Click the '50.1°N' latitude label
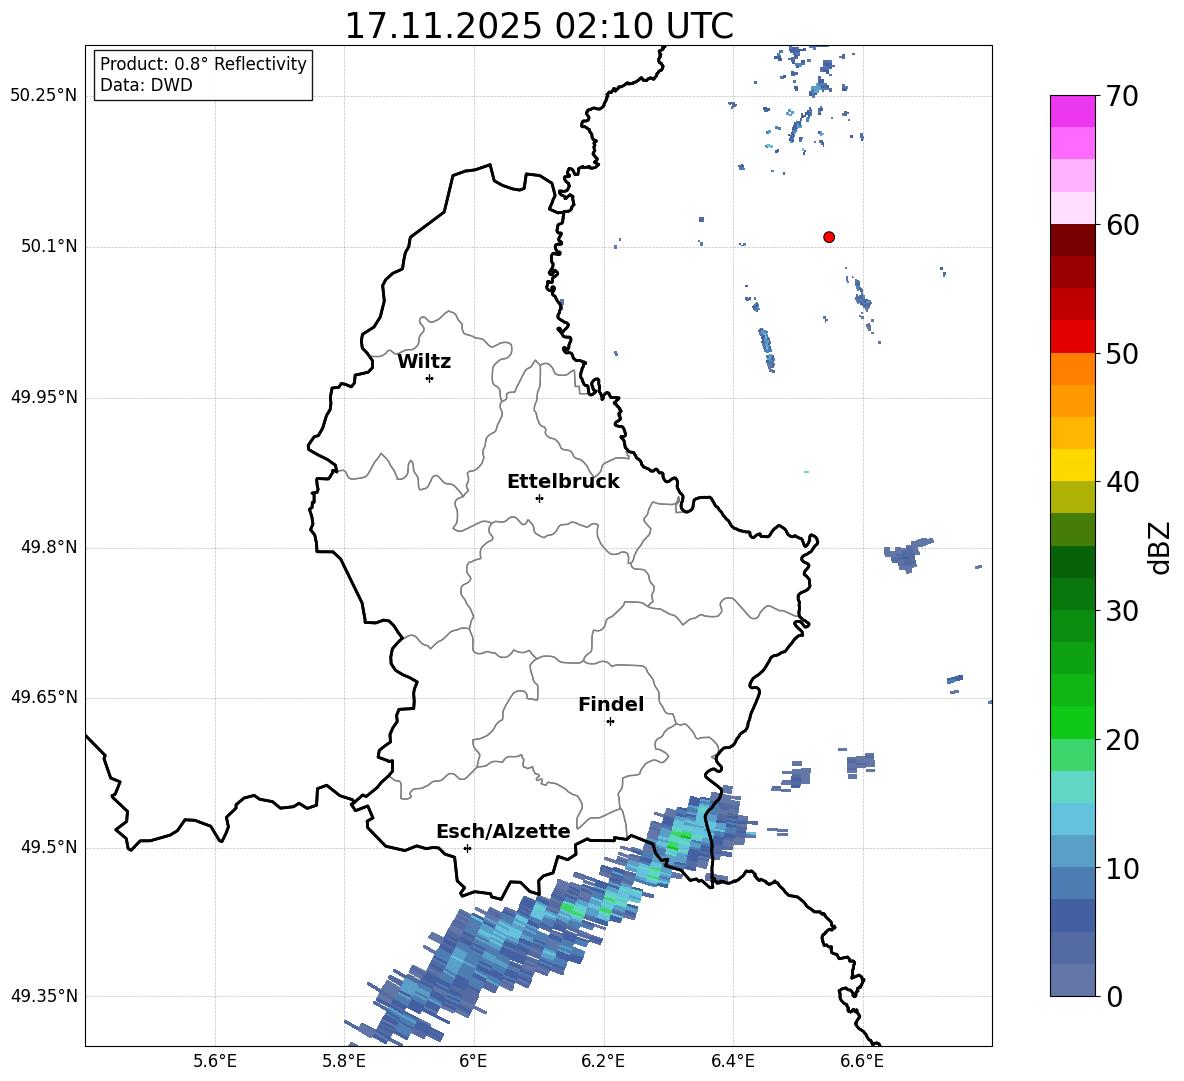 click(x=50, y=247)
